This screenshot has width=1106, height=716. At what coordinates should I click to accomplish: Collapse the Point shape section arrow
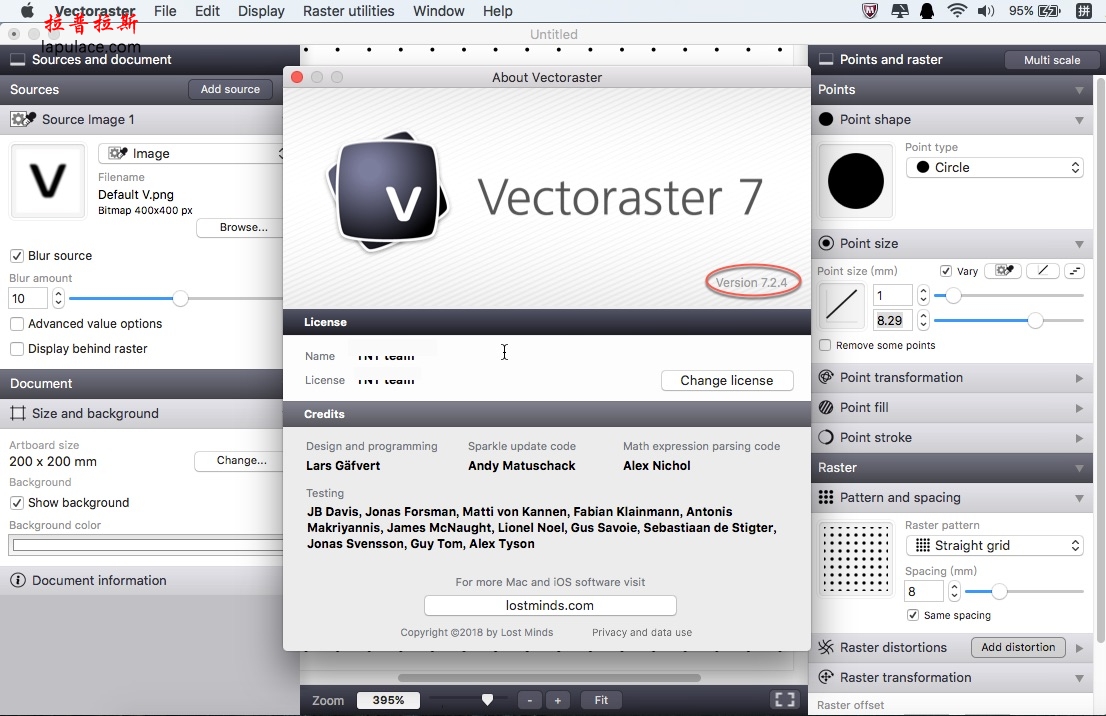1079,120
